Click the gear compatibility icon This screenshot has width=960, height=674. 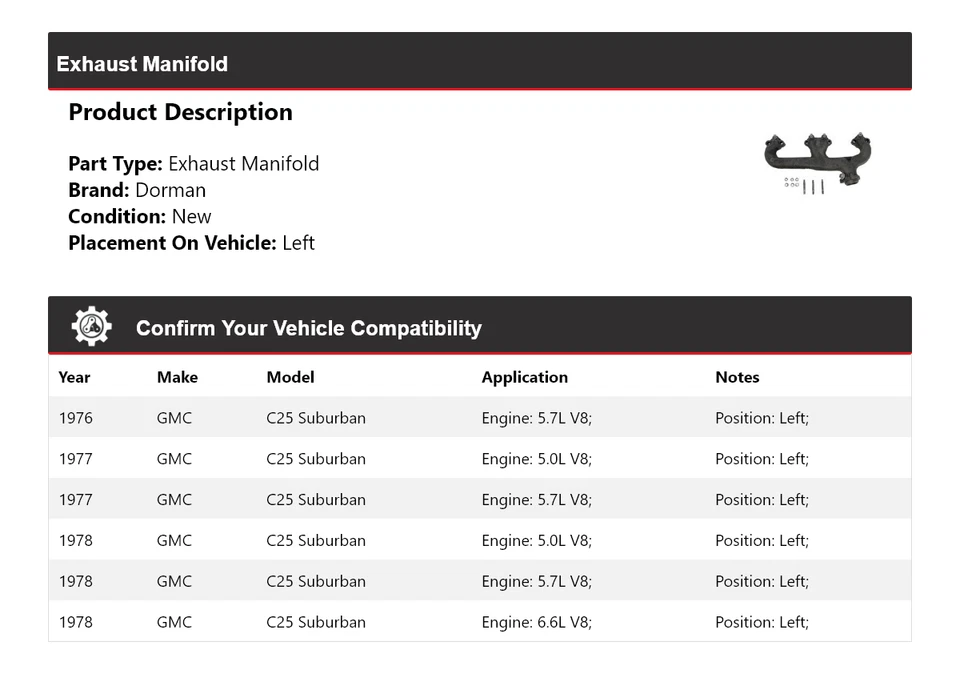[92, 327]
